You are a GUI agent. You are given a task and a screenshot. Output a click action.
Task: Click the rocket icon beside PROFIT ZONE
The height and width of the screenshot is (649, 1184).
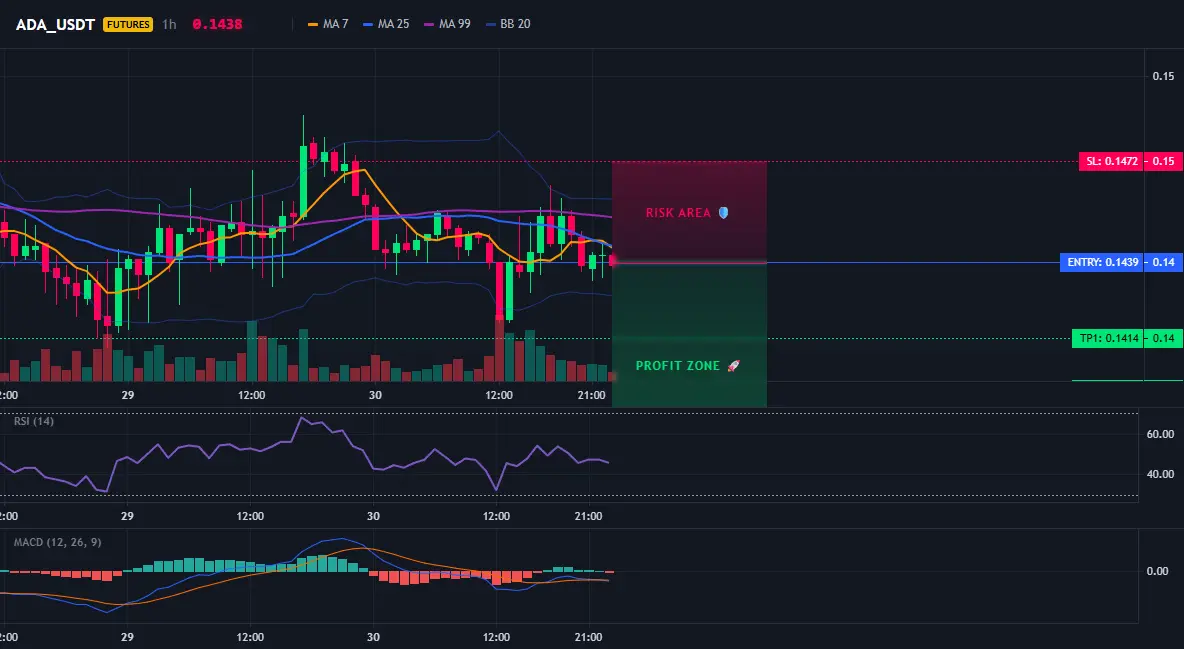tap(733, 366)
